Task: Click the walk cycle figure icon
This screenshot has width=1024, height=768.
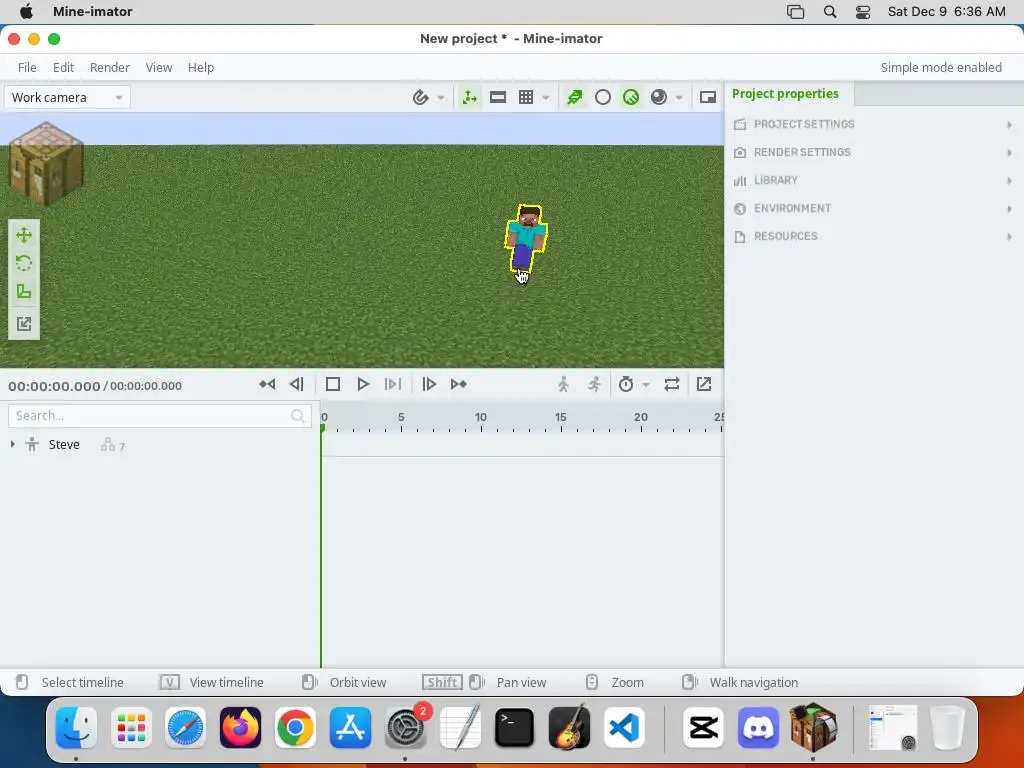Action: pyautogui.click(x=564, y=385)
